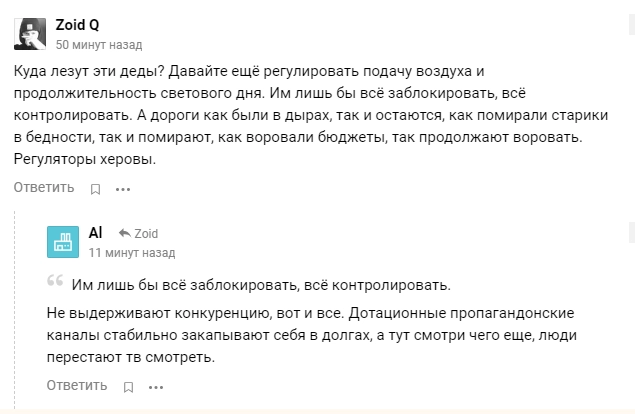The width and height of the screenshot is (635, 414).
Task: Open the Al username link
Action: click(96, 232)
